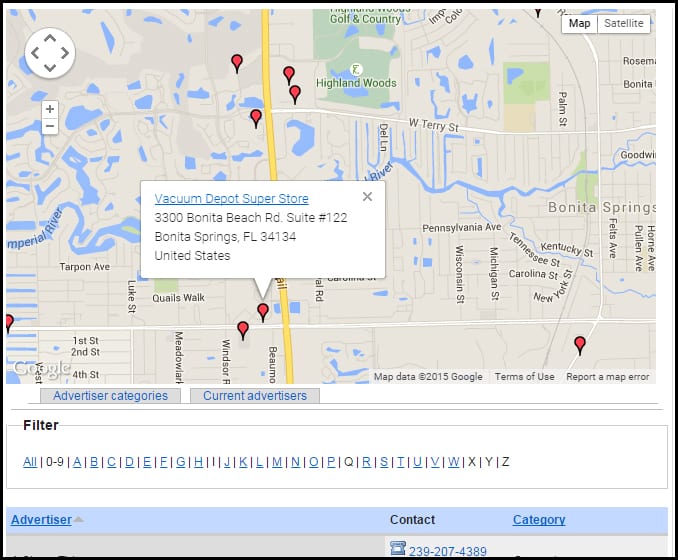Select red marker at bottom right of map

coord(580,346)
